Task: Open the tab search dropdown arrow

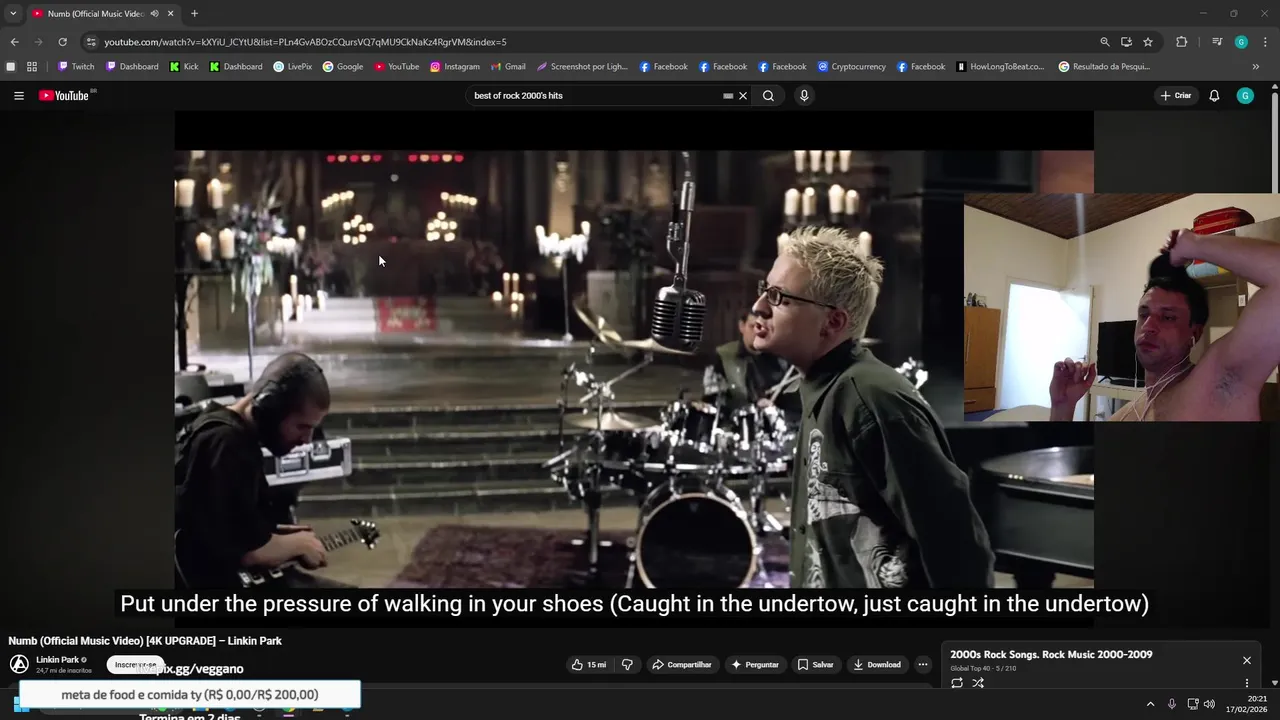Action: pos(13,14)
